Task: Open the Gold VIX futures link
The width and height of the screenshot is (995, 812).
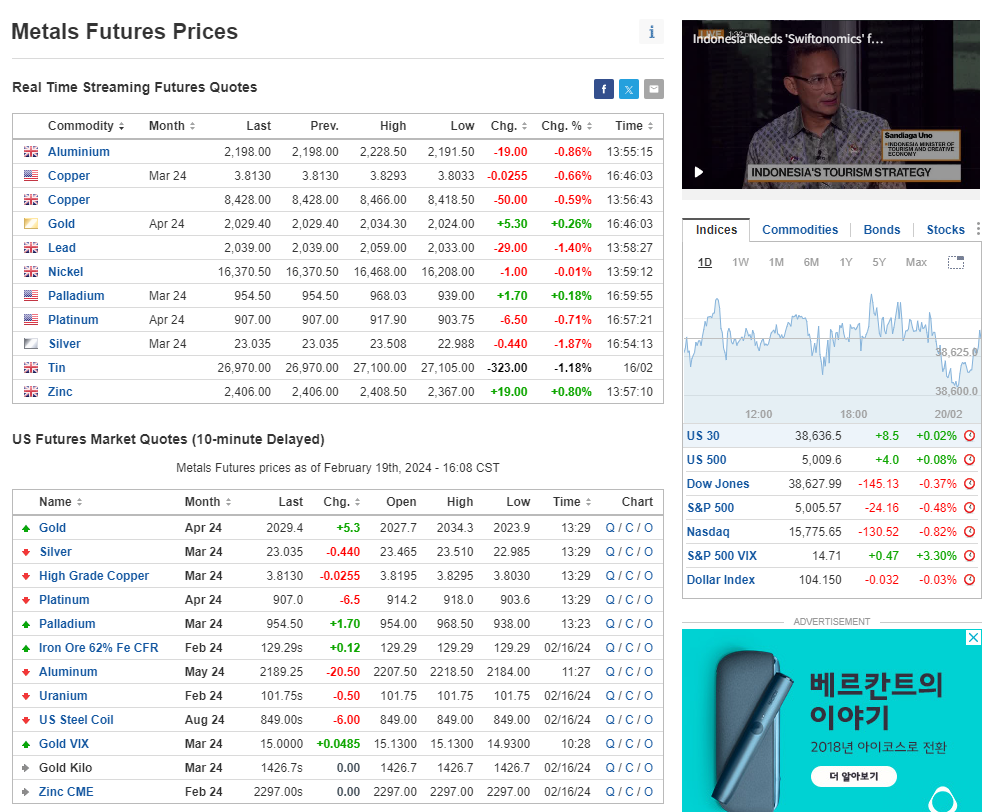Action: click(x=63, y=744)
